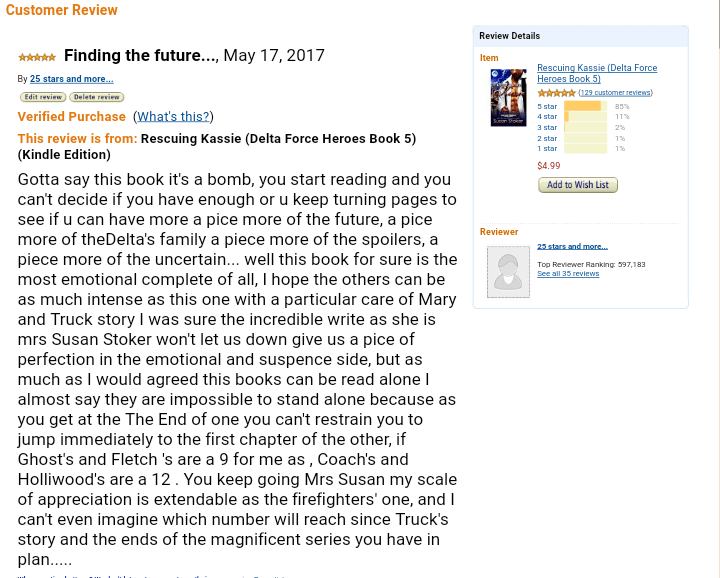The width and height of the screenshot is (720, 578).
Task: Filter by 4 star reviews
Action: tap(547, 117)
